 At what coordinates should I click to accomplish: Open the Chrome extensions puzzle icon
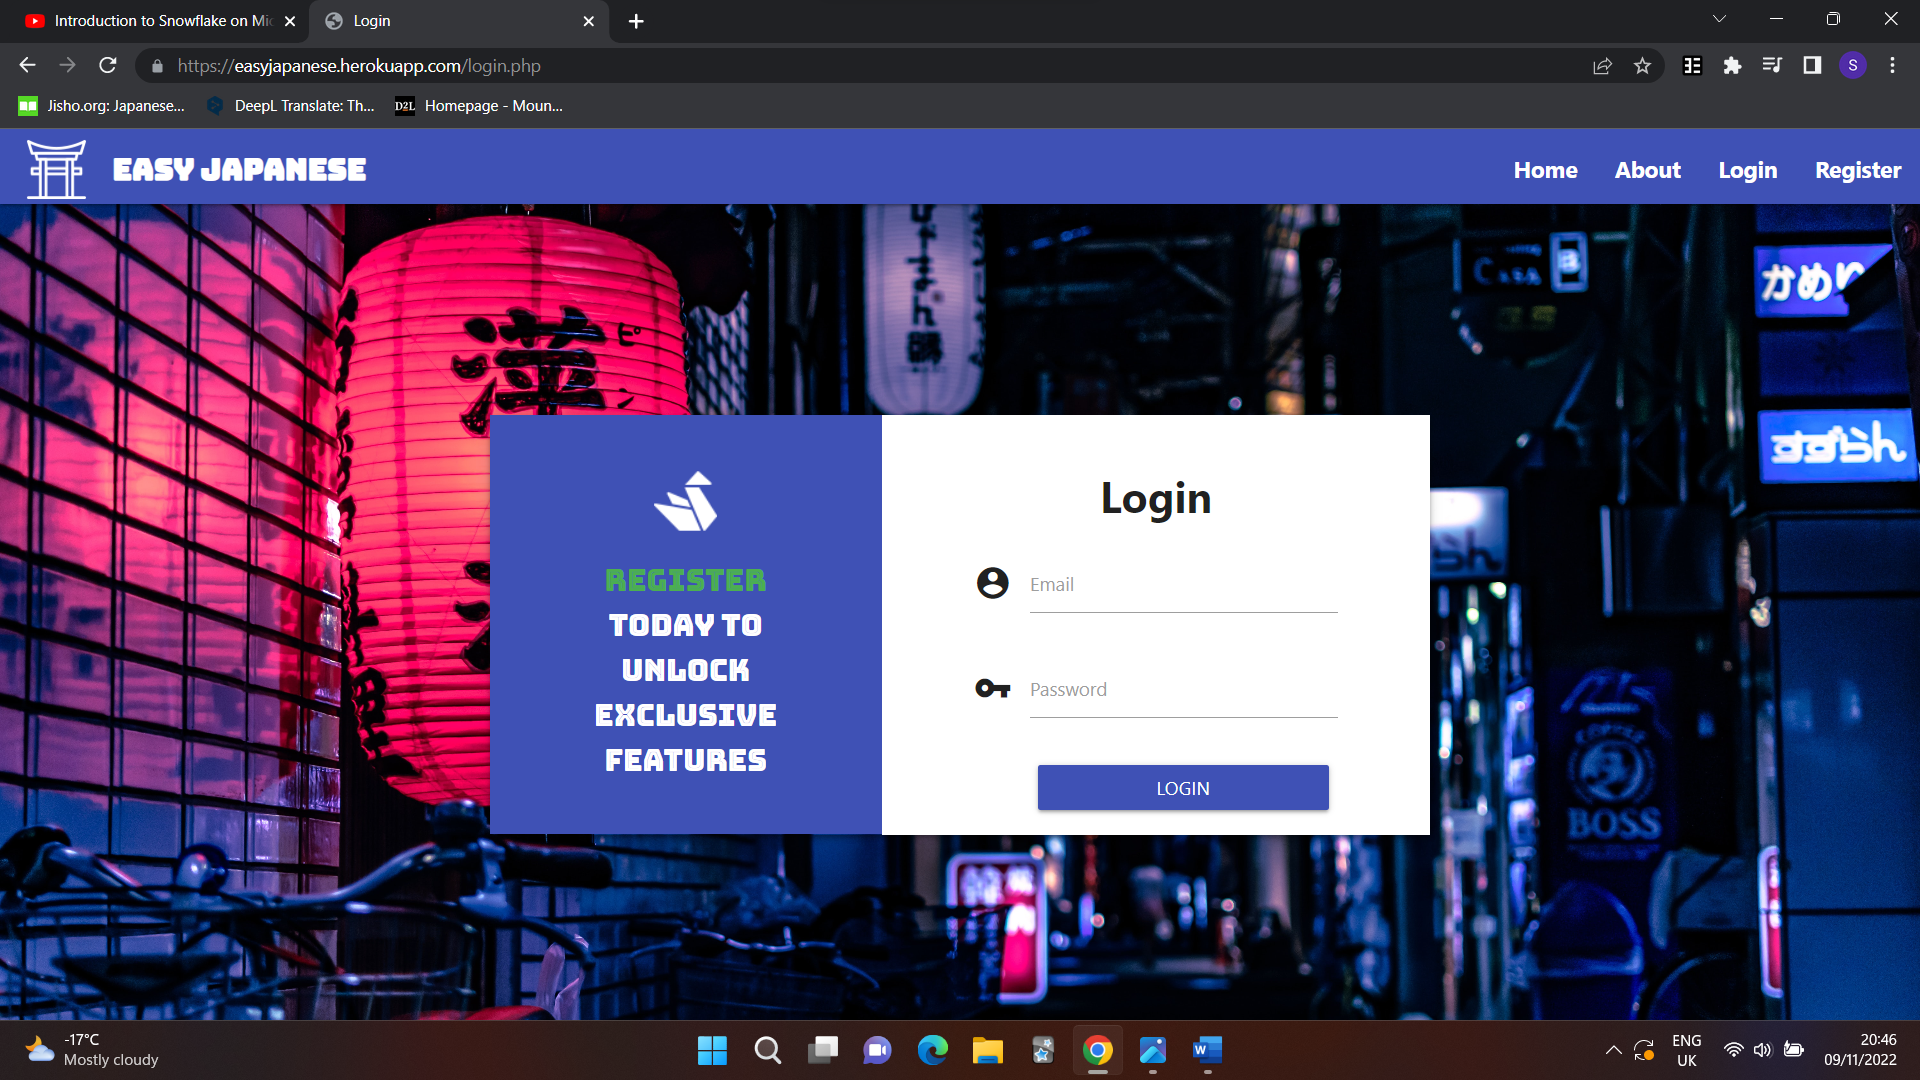(x=1732, y=66)
